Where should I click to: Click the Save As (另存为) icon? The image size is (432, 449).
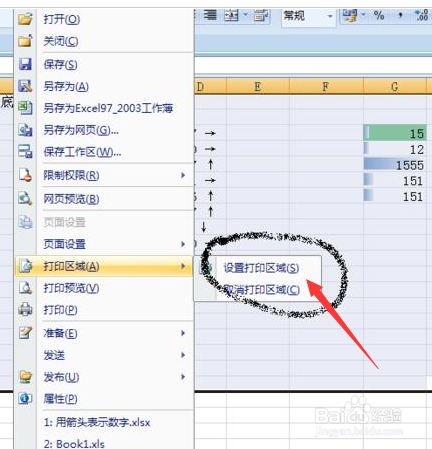pos(25,86)
